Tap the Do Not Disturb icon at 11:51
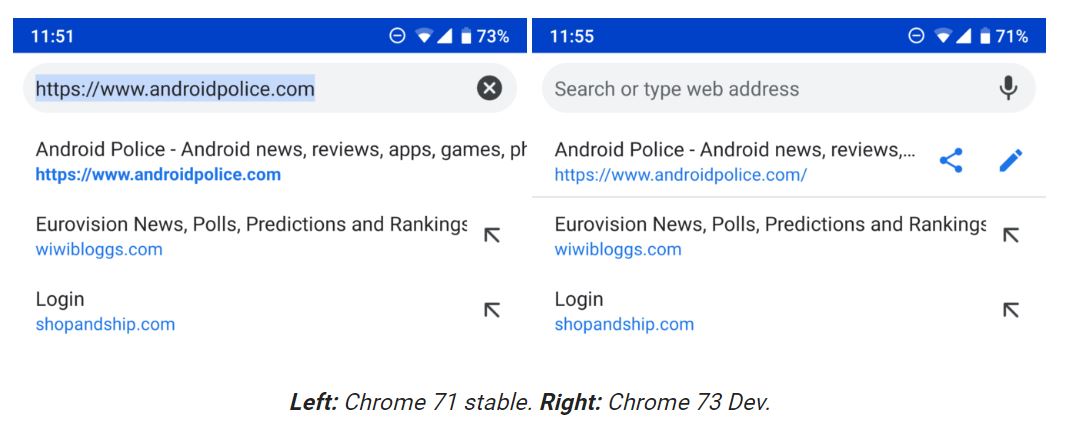The image size is (1081, 436). tap(397, 37)
